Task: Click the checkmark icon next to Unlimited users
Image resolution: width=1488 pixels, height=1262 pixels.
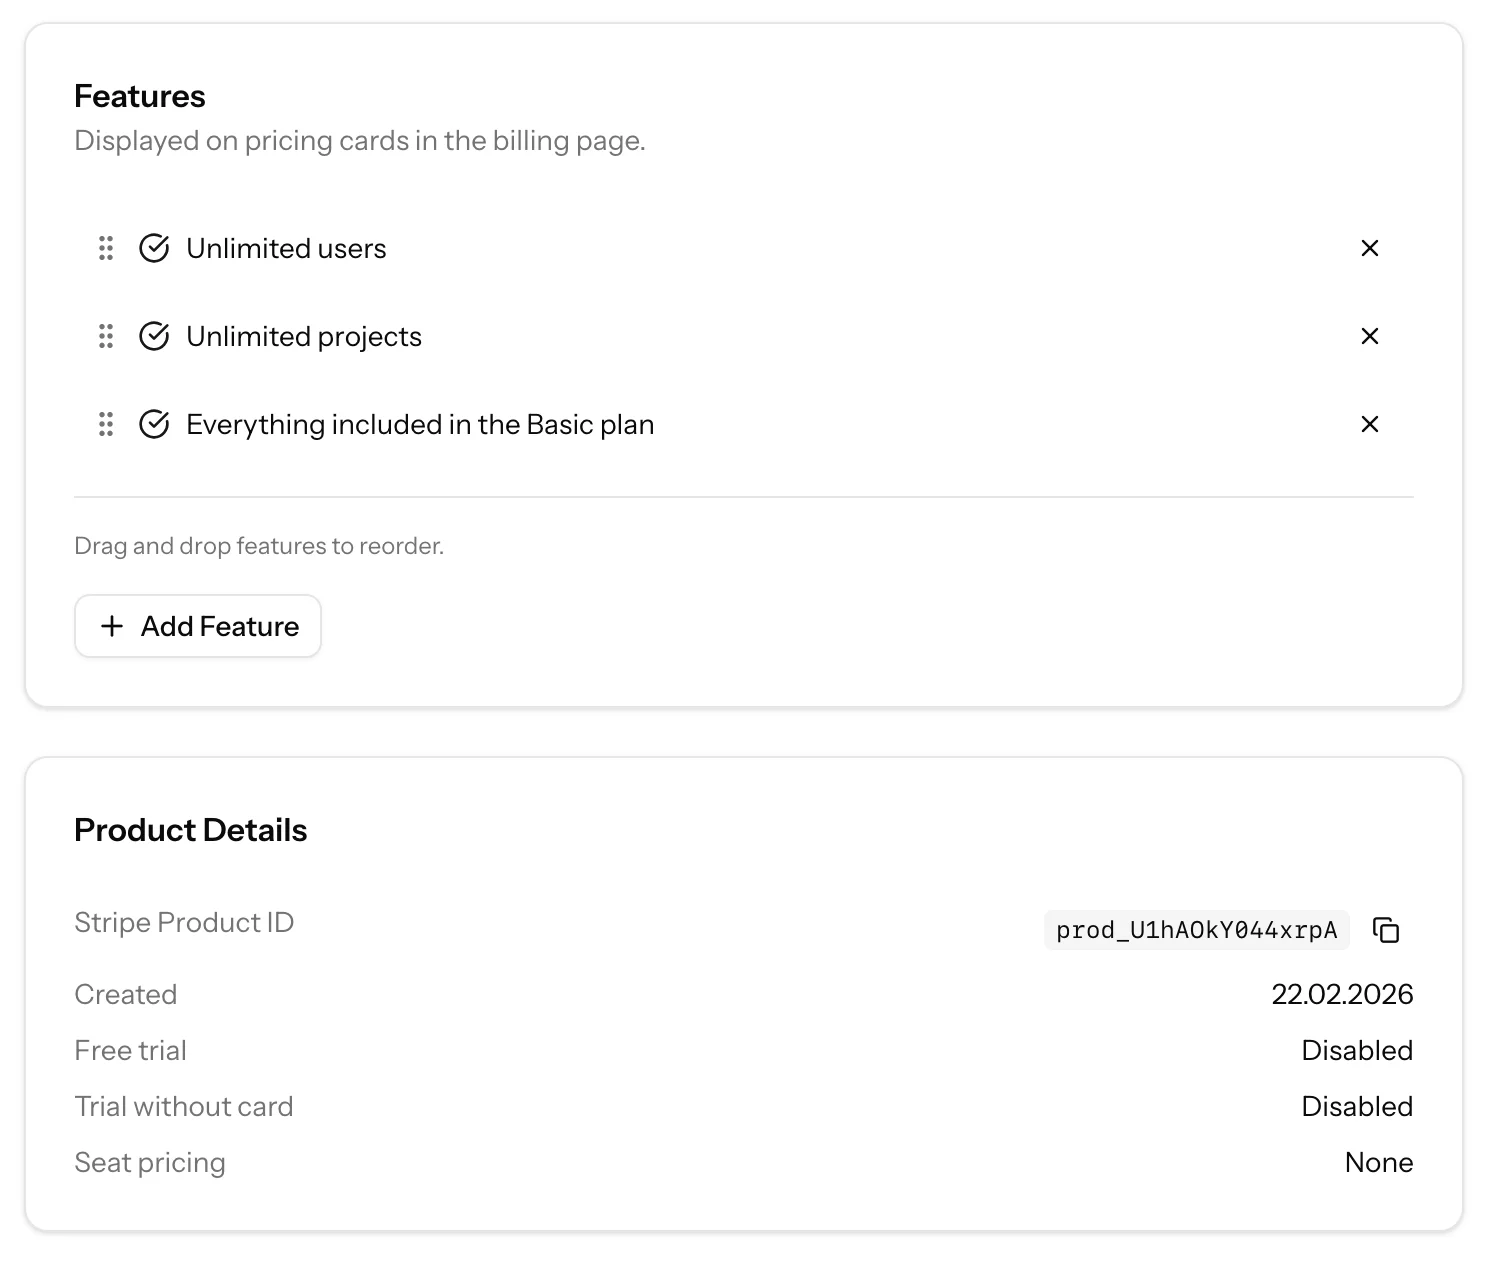Action: [x=154, y=248]
